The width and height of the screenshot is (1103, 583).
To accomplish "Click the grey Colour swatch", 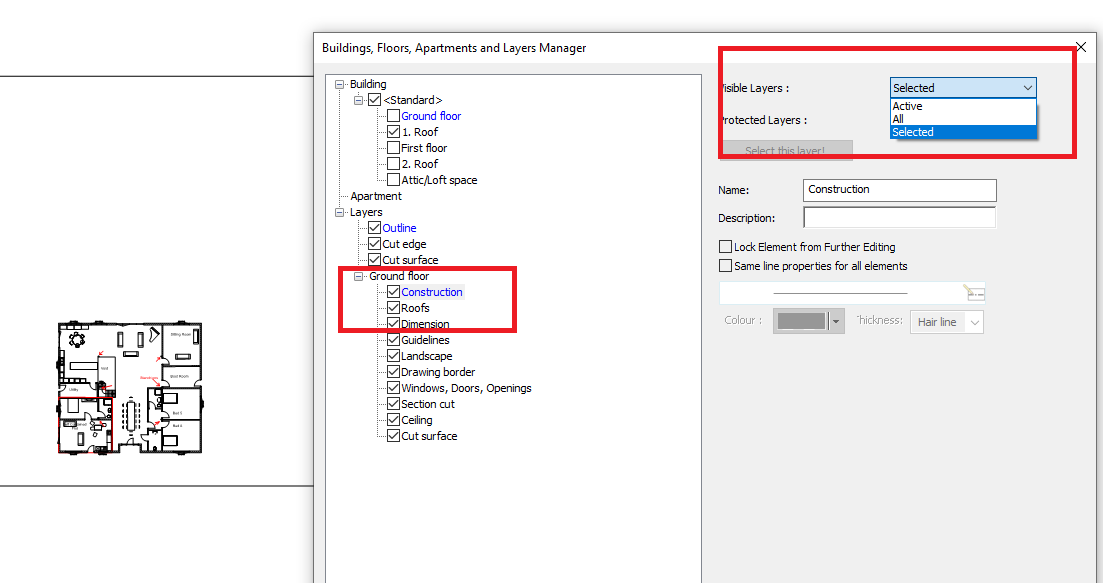I will coord(801,321).
